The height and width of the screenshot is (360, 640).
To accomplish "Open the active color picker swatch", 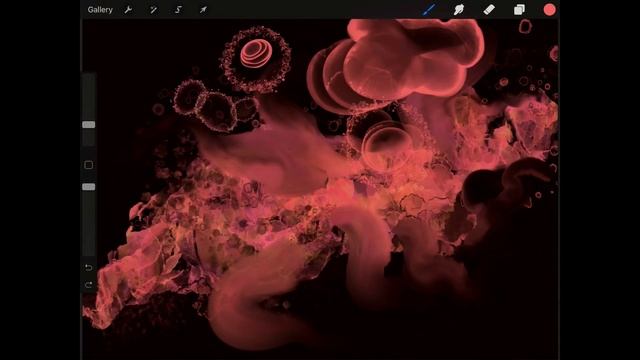I will click(x=549, y=9).
